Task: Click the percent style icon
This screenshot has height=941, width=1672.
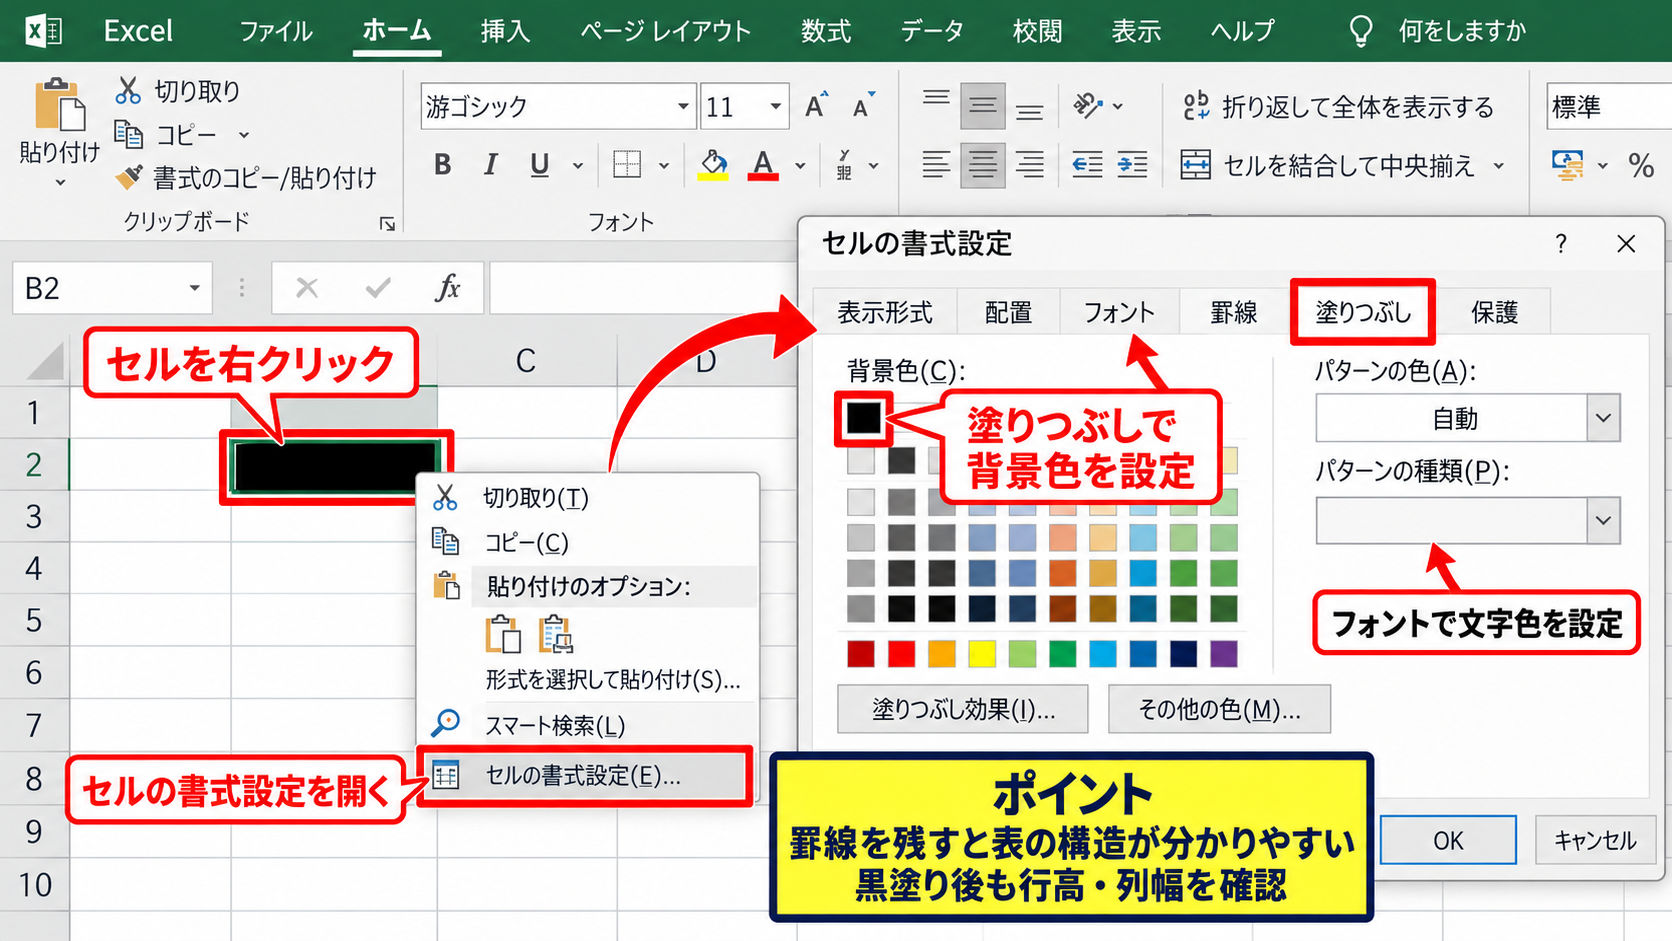Action: pyautogui.click(x=1641, y=165)
